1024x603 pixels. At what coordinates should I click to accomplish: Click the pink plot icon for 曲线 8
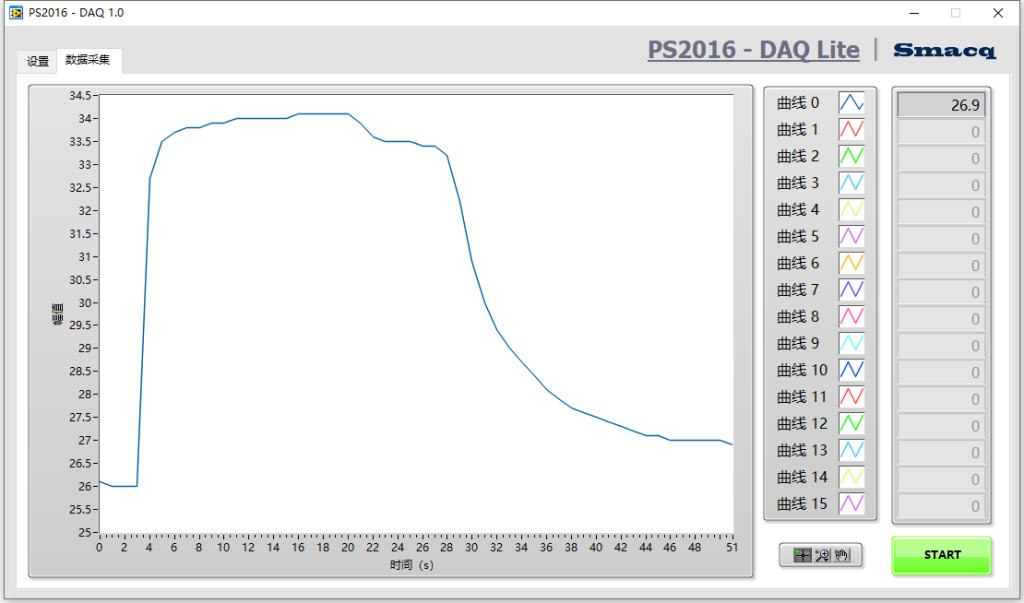[x=852, y=317]
